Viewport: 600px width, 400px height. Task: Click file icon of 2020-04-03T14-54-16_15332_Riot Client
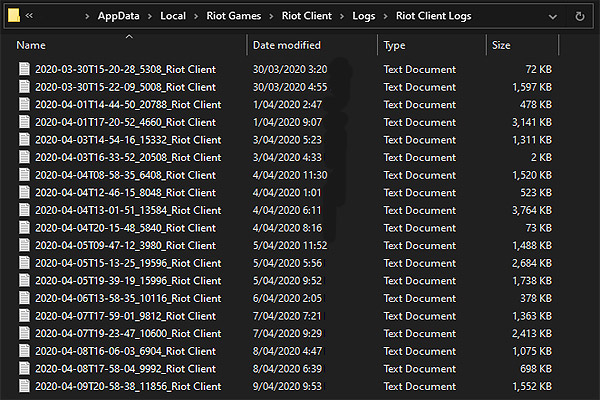tap(24, 139)
